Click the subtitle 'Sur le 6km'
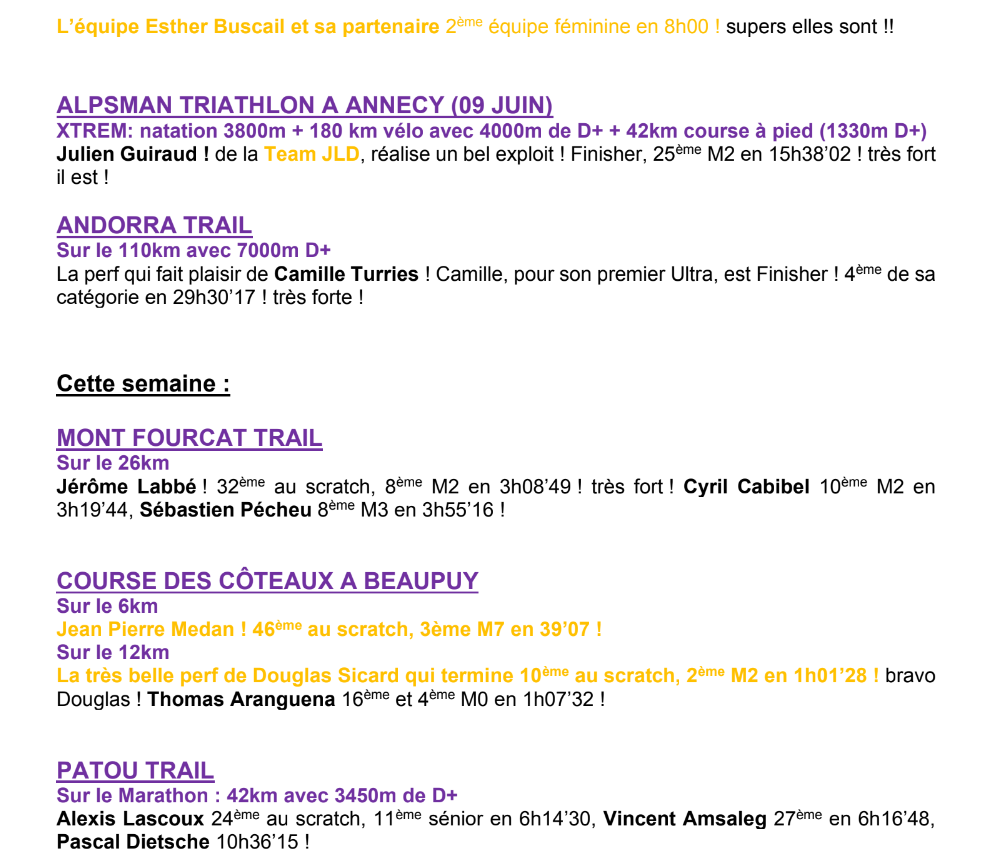 (x=107, y=607)
